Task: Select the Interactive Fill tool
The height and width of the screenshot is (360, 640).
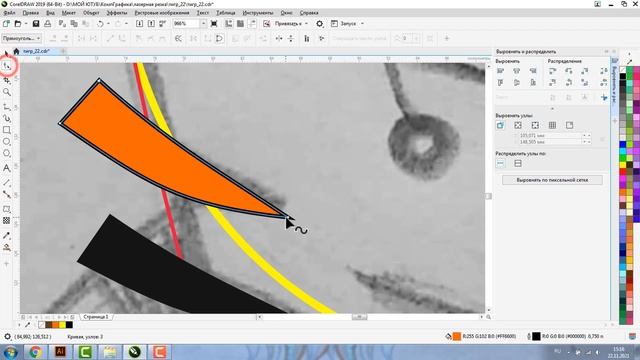Action: pos(7,247)
